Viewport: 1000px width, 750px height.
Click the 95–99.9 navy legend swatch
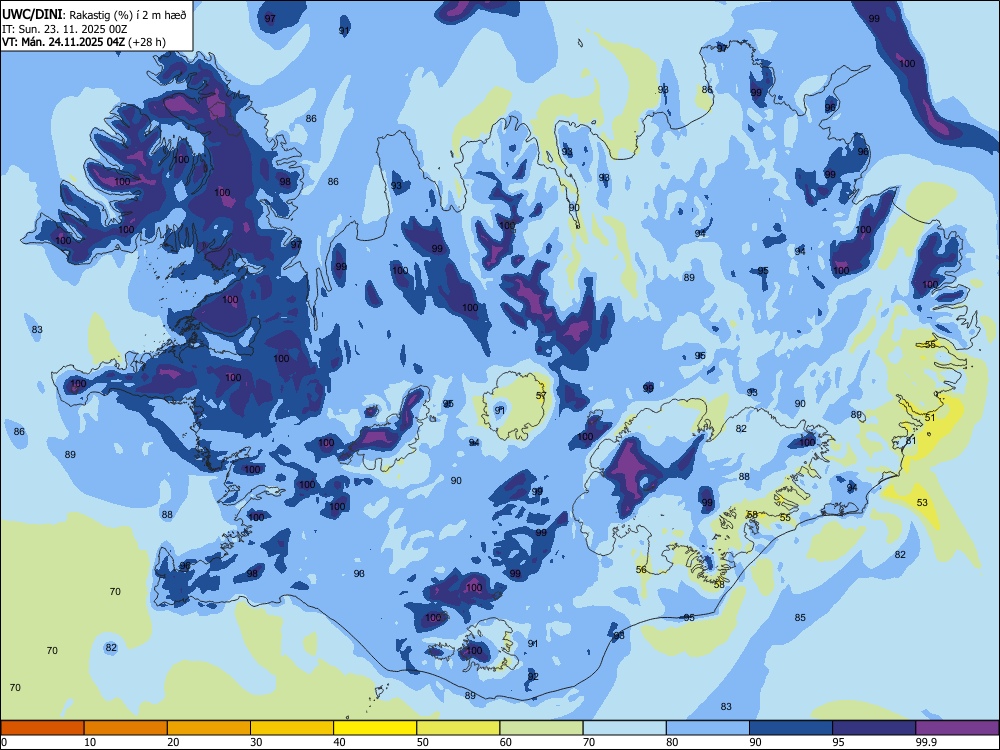point(874,728)
